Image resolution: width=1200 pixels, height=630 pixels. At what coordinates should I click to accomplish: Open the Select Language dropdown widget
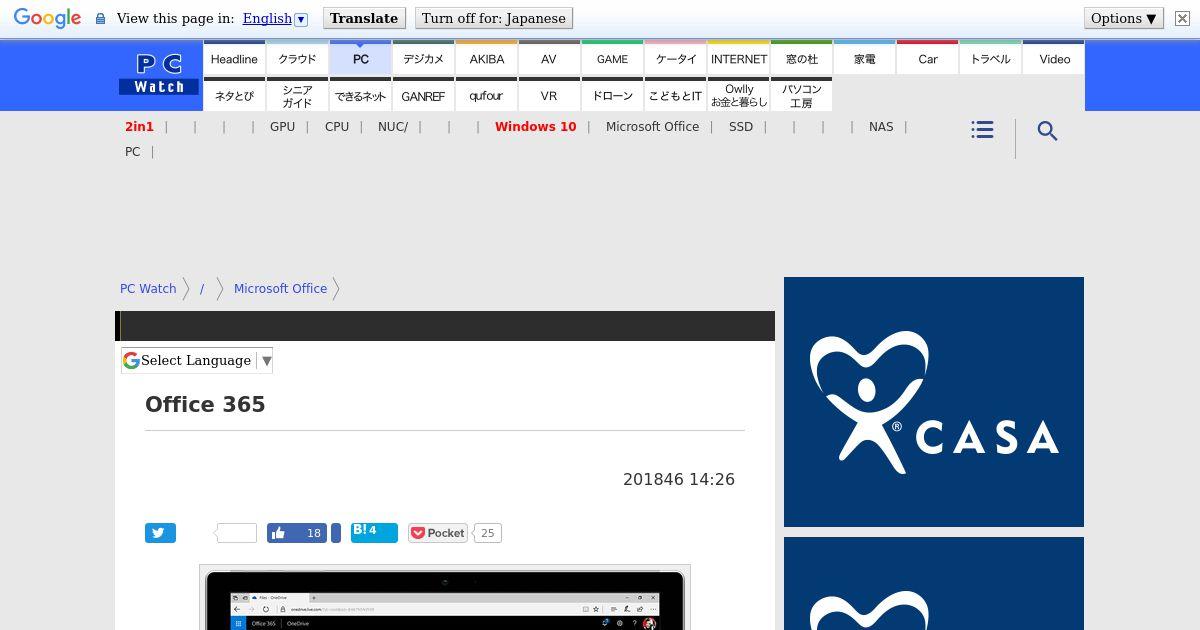tap(197, 360)
